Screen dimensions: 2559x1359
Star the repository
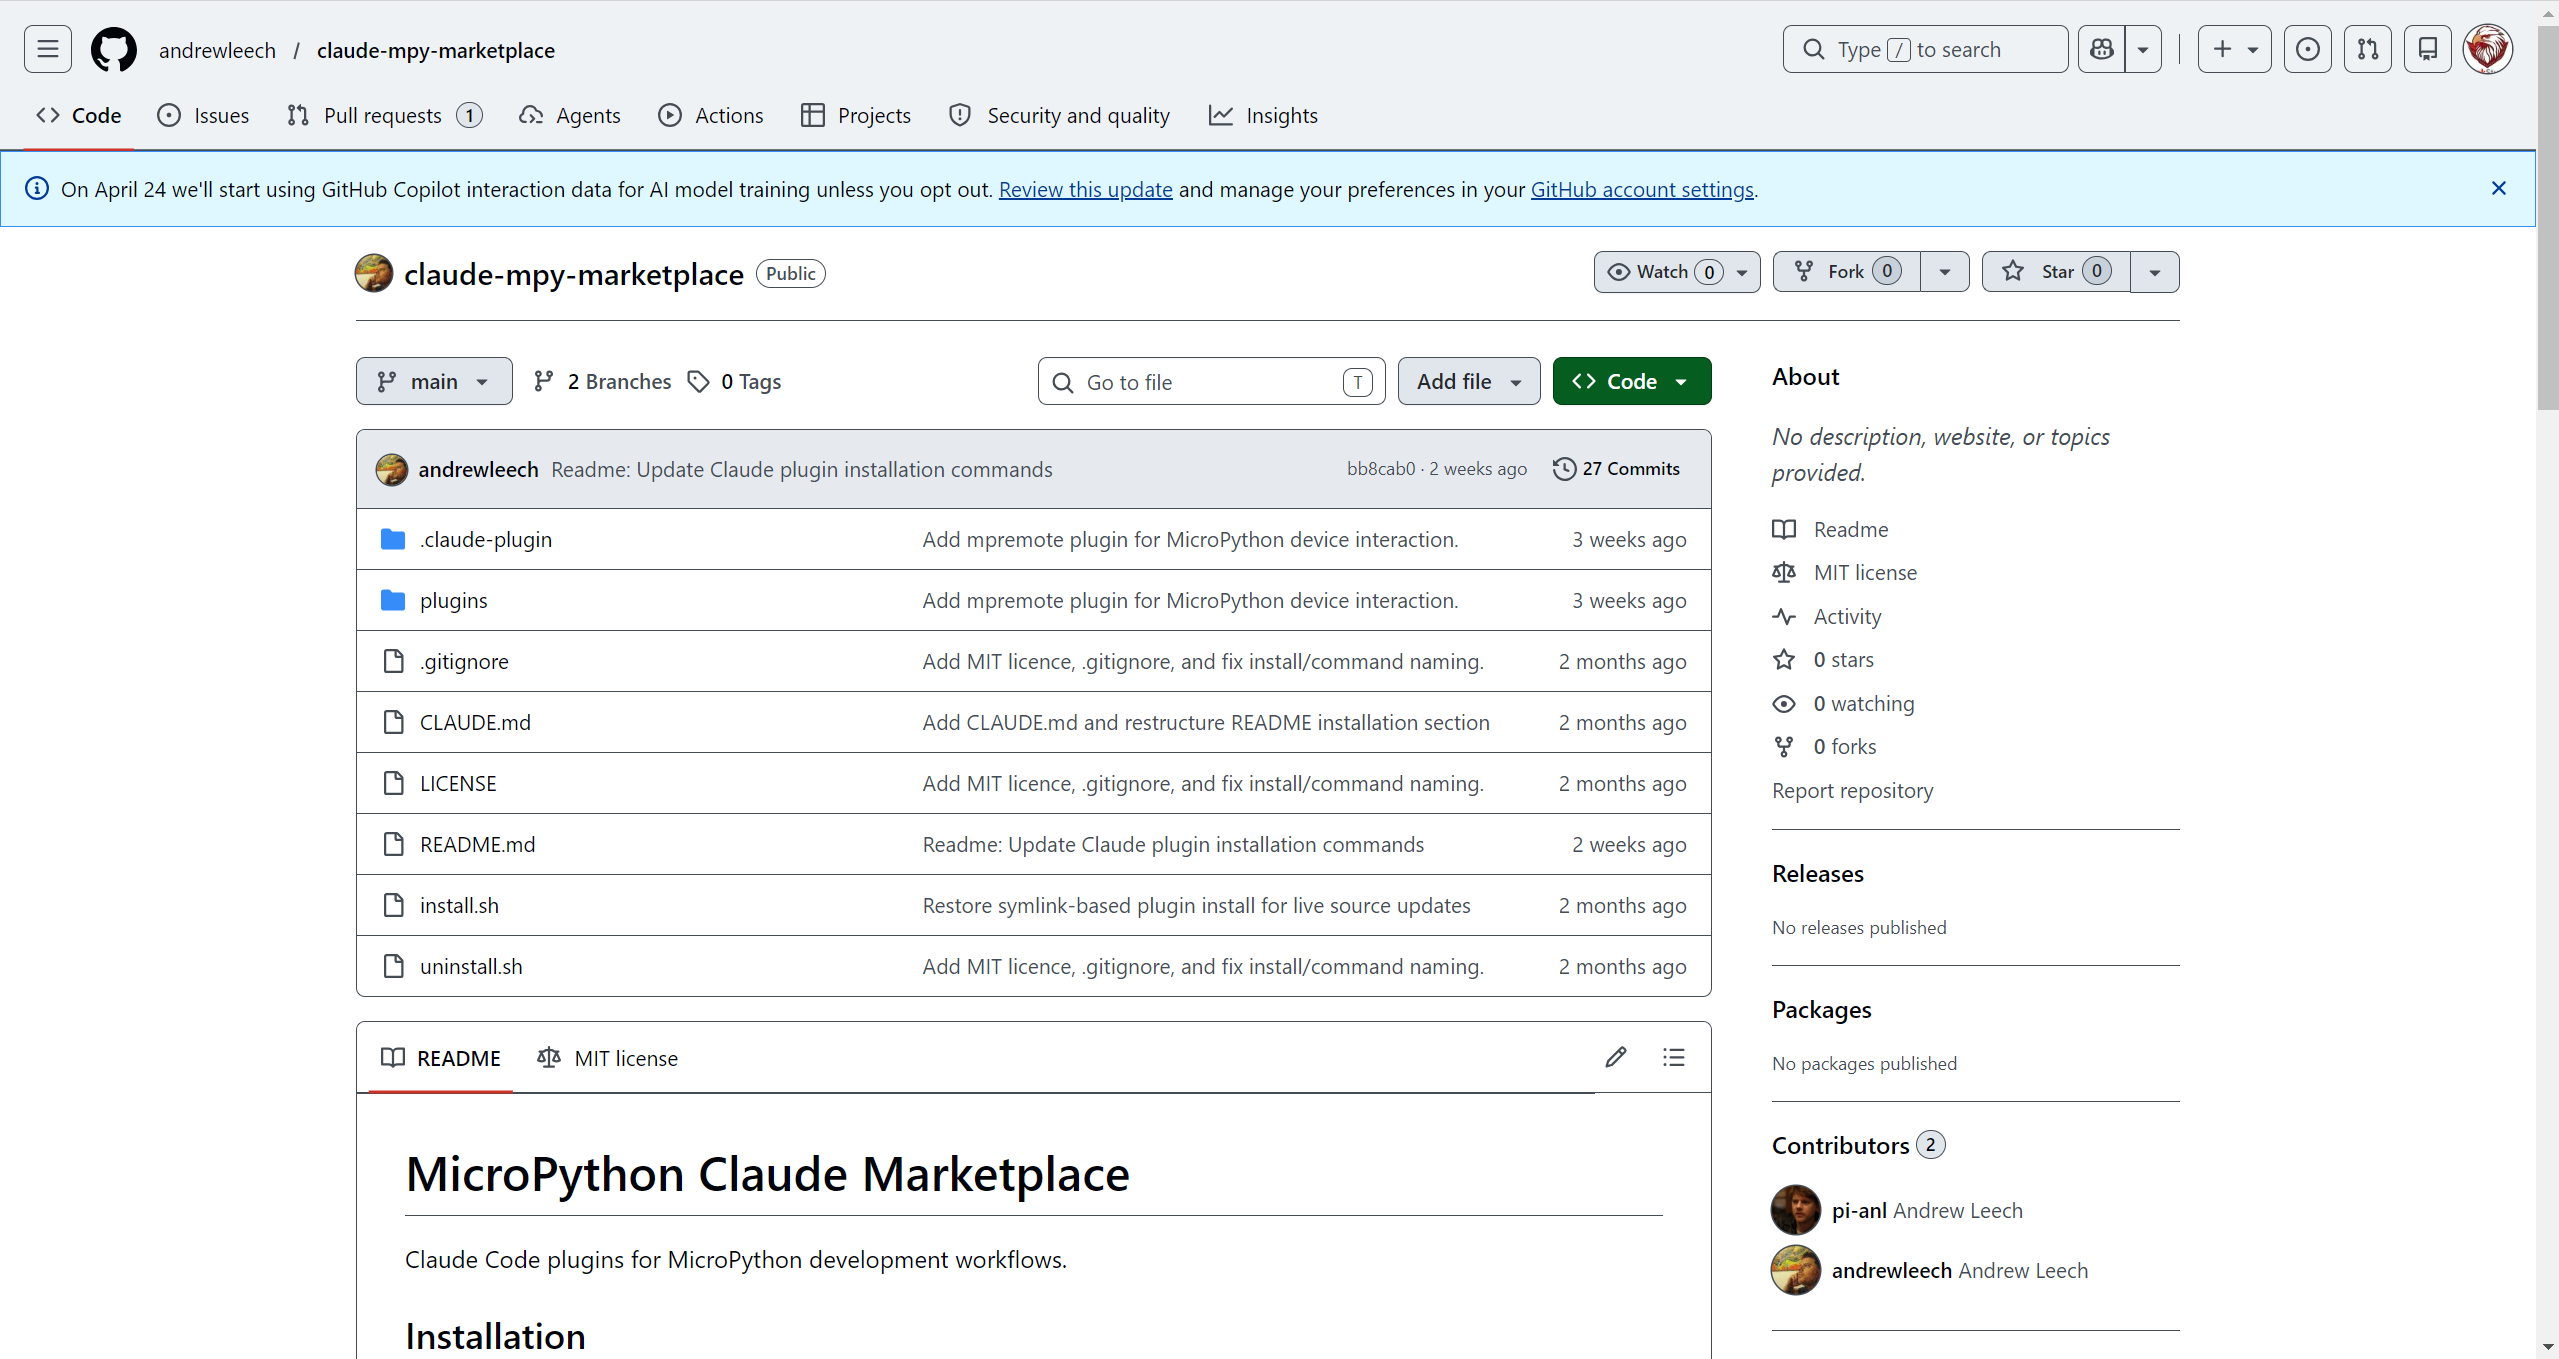2056,272
